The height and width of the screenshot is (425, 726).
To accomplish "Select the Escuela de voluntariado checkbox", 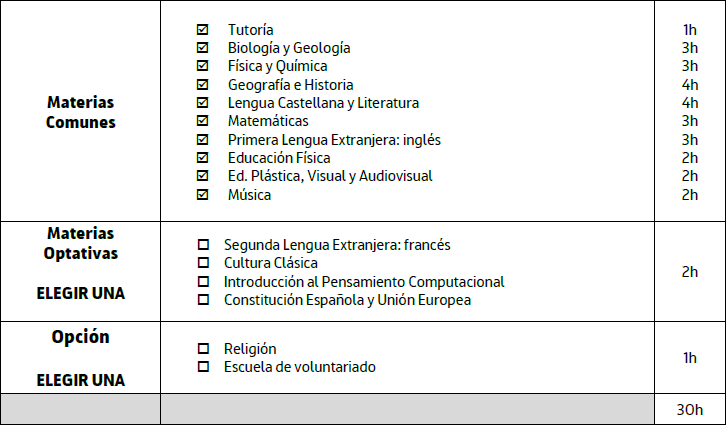I will pyautogui.click(x=204, y=367).
